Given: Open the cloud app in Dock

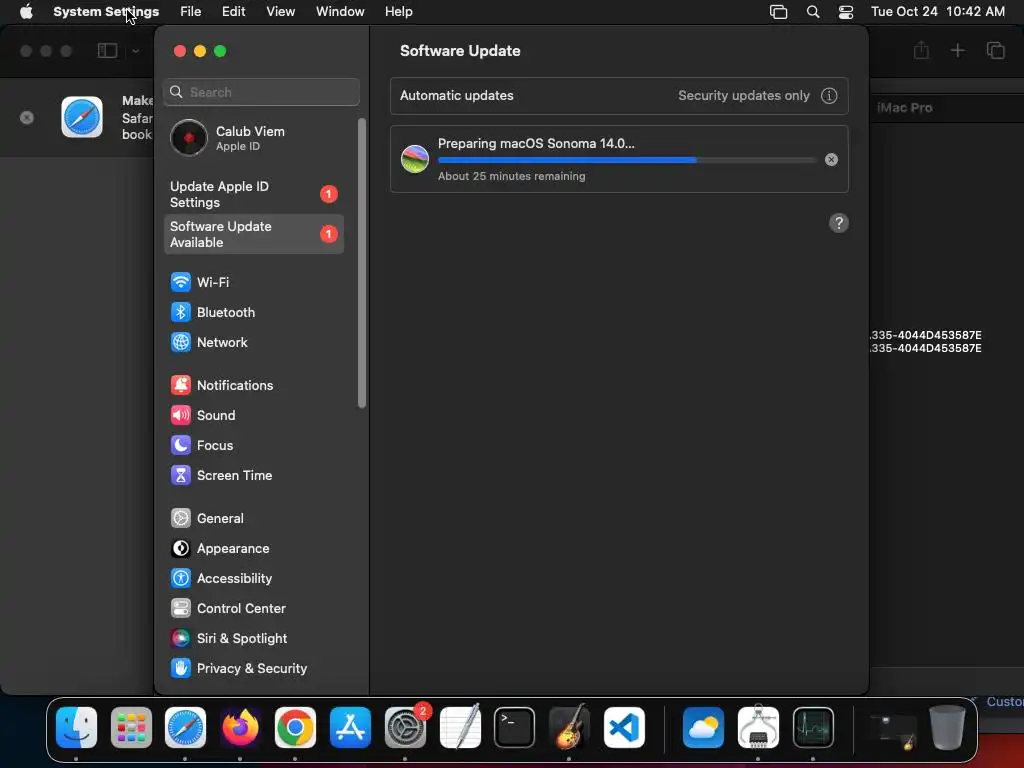Looking at the screenshot, I should tap(703, 728).
